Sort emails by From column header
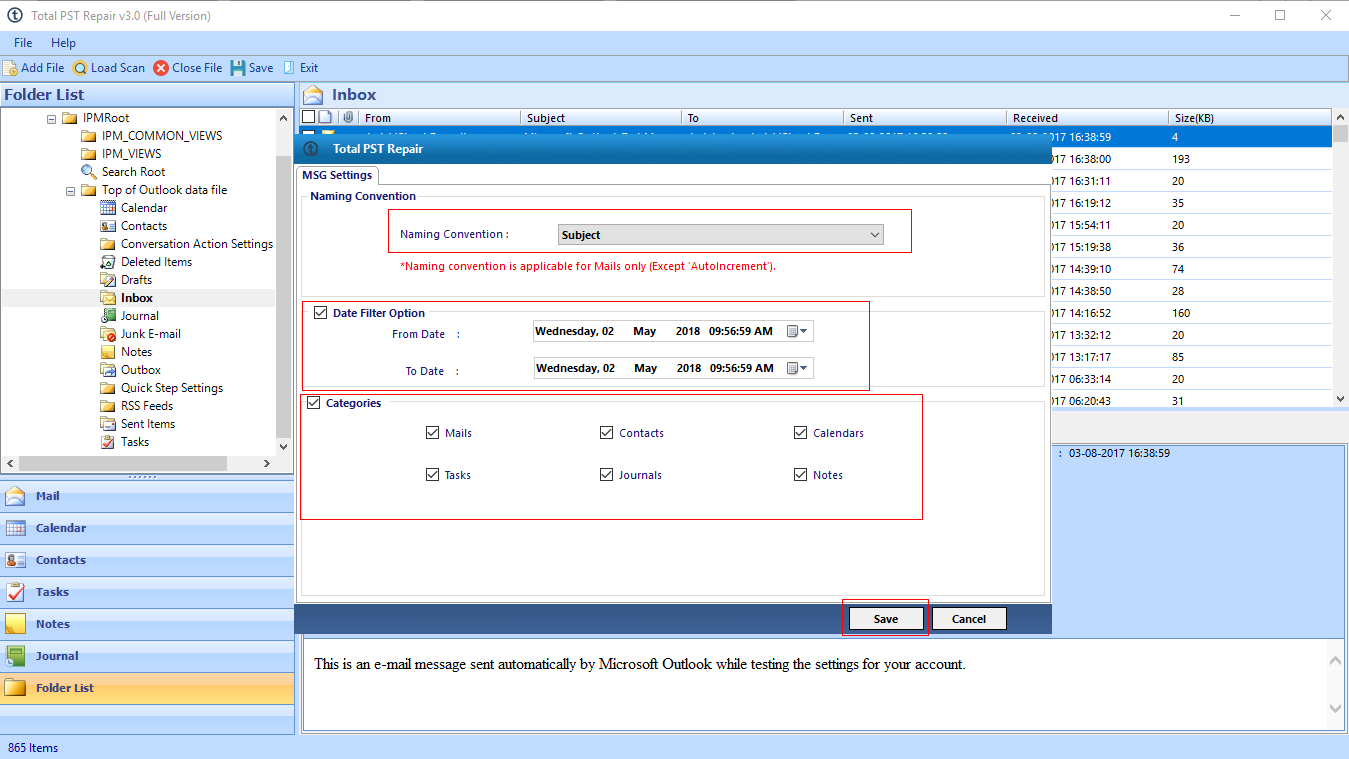This screenshot has width=1349, height=759. (440, 118)
